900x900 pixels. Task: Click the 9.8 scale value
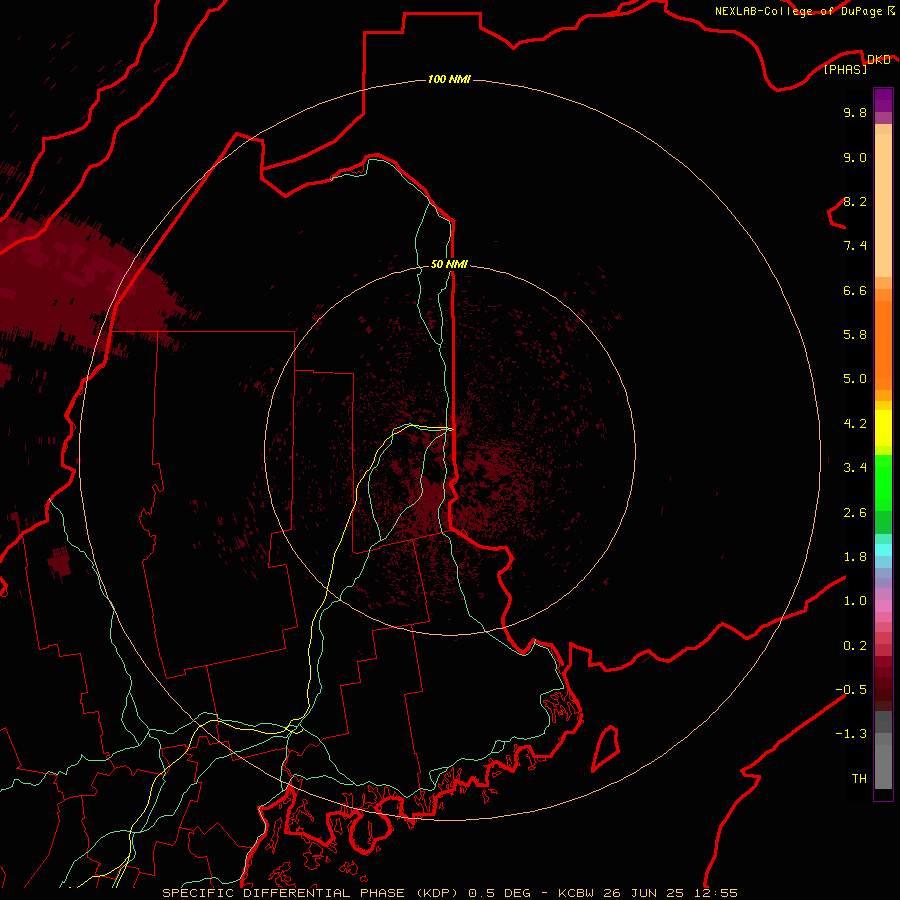pyautogui.click(x=855, y=112)
